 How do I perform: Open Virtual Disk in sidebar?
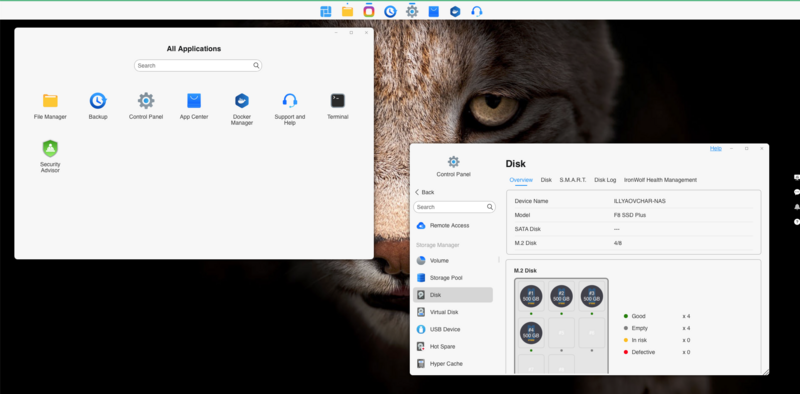438,312
